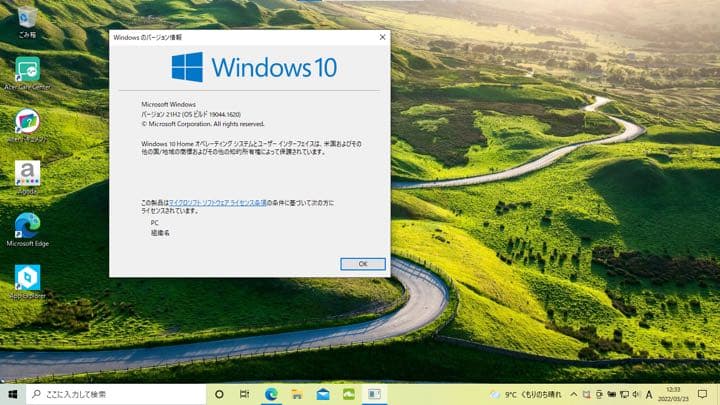Click the battery icon in system tray
720x405 pixels.
tap(612, 394)
